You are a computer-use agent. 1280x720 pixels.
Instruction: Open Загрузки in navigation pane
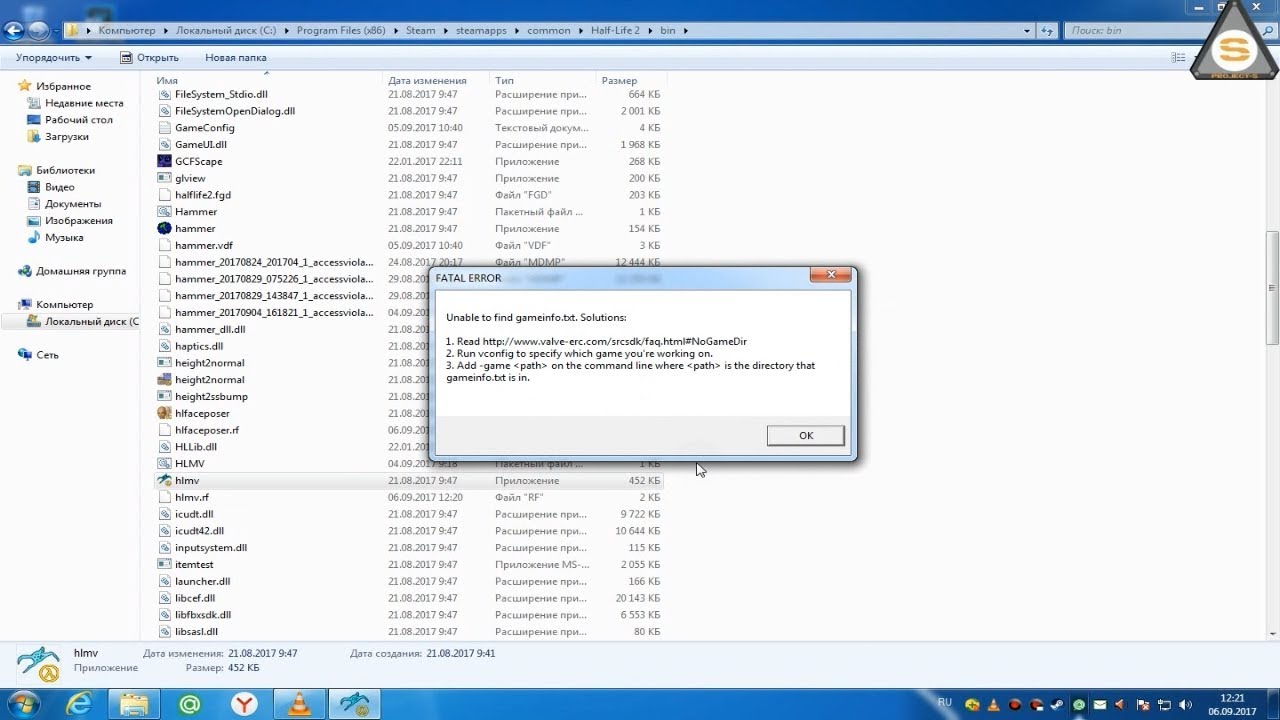[66, 137]
